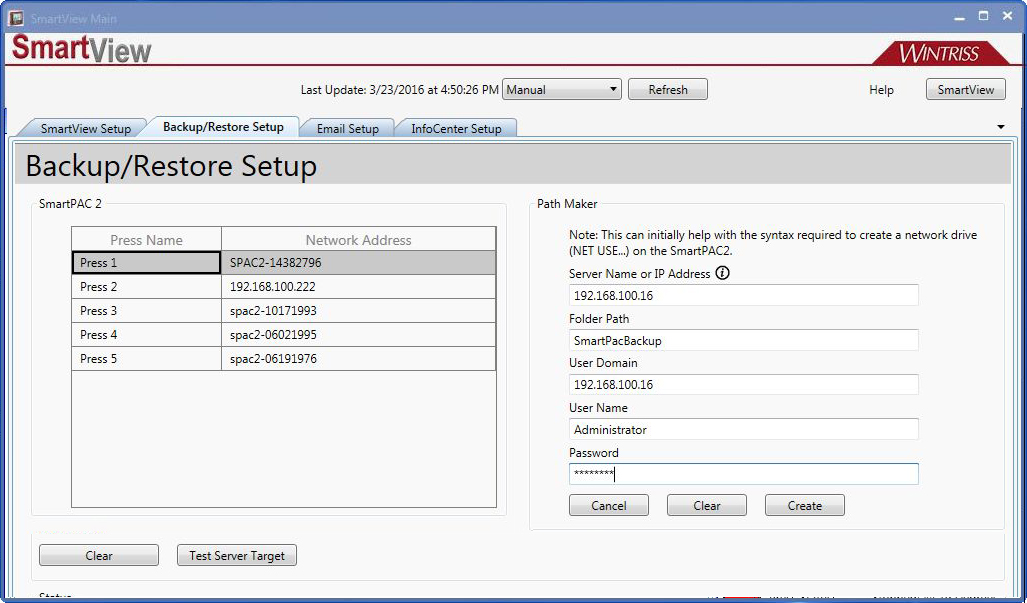Select the Press 5 name cell
1027x603 pixels.
146,359
